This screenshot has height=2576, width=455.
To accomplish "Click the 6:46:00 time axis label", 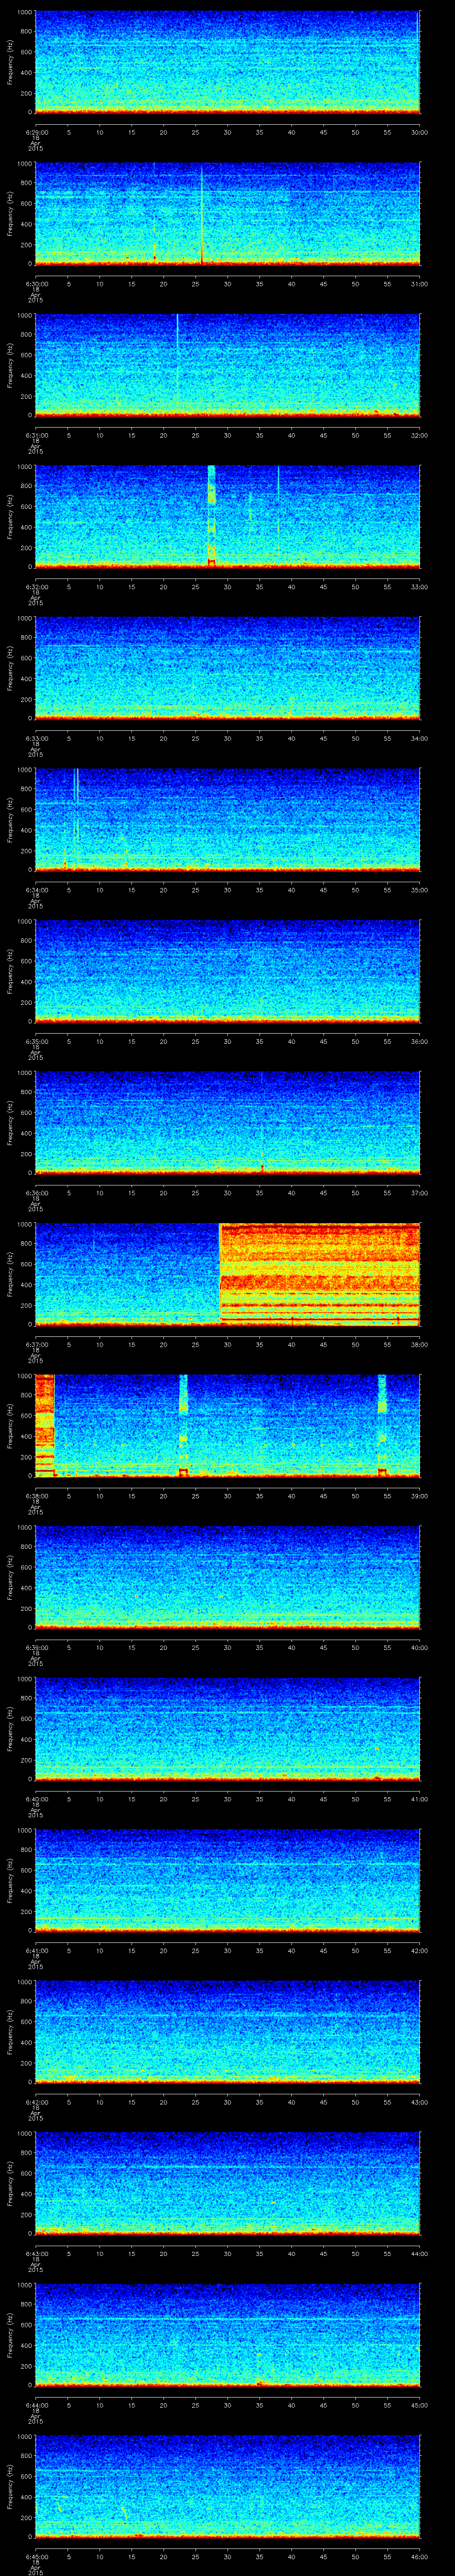I will (420, 2556).
